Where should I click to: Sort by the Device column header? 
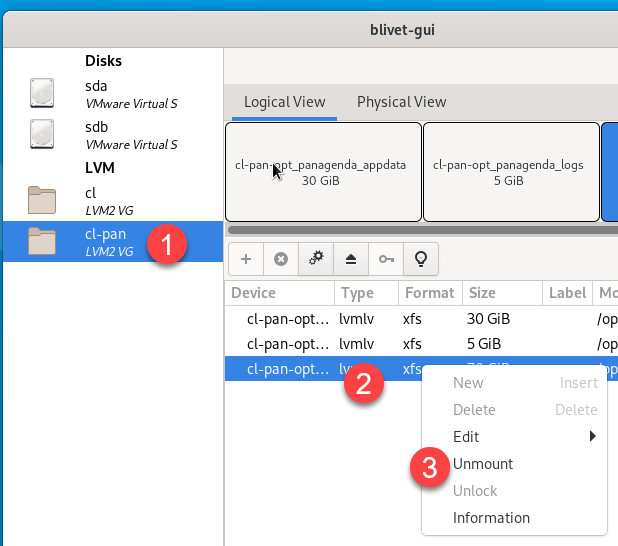point(280,293)
